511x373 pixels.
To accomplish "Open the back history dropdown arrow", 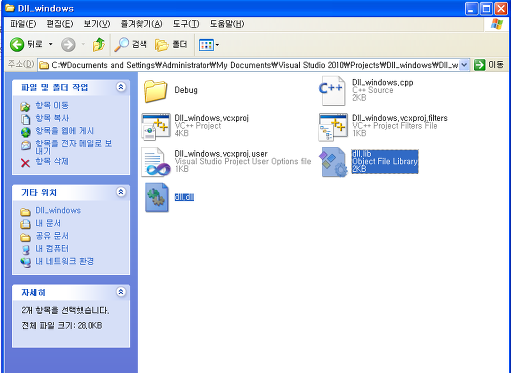I will coord(51,44).
